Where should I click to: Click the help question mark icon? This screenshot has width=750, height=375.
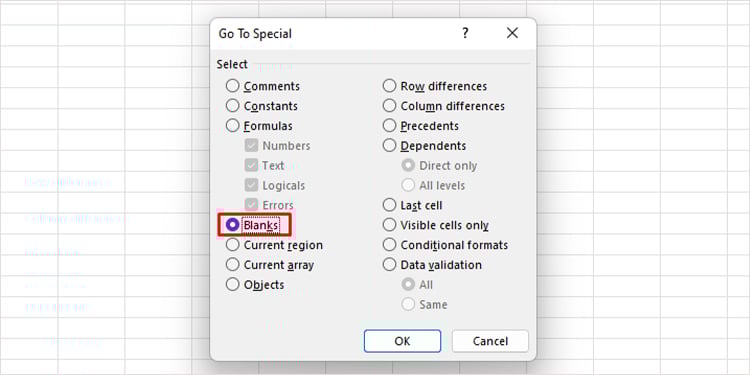pos(465,33)
